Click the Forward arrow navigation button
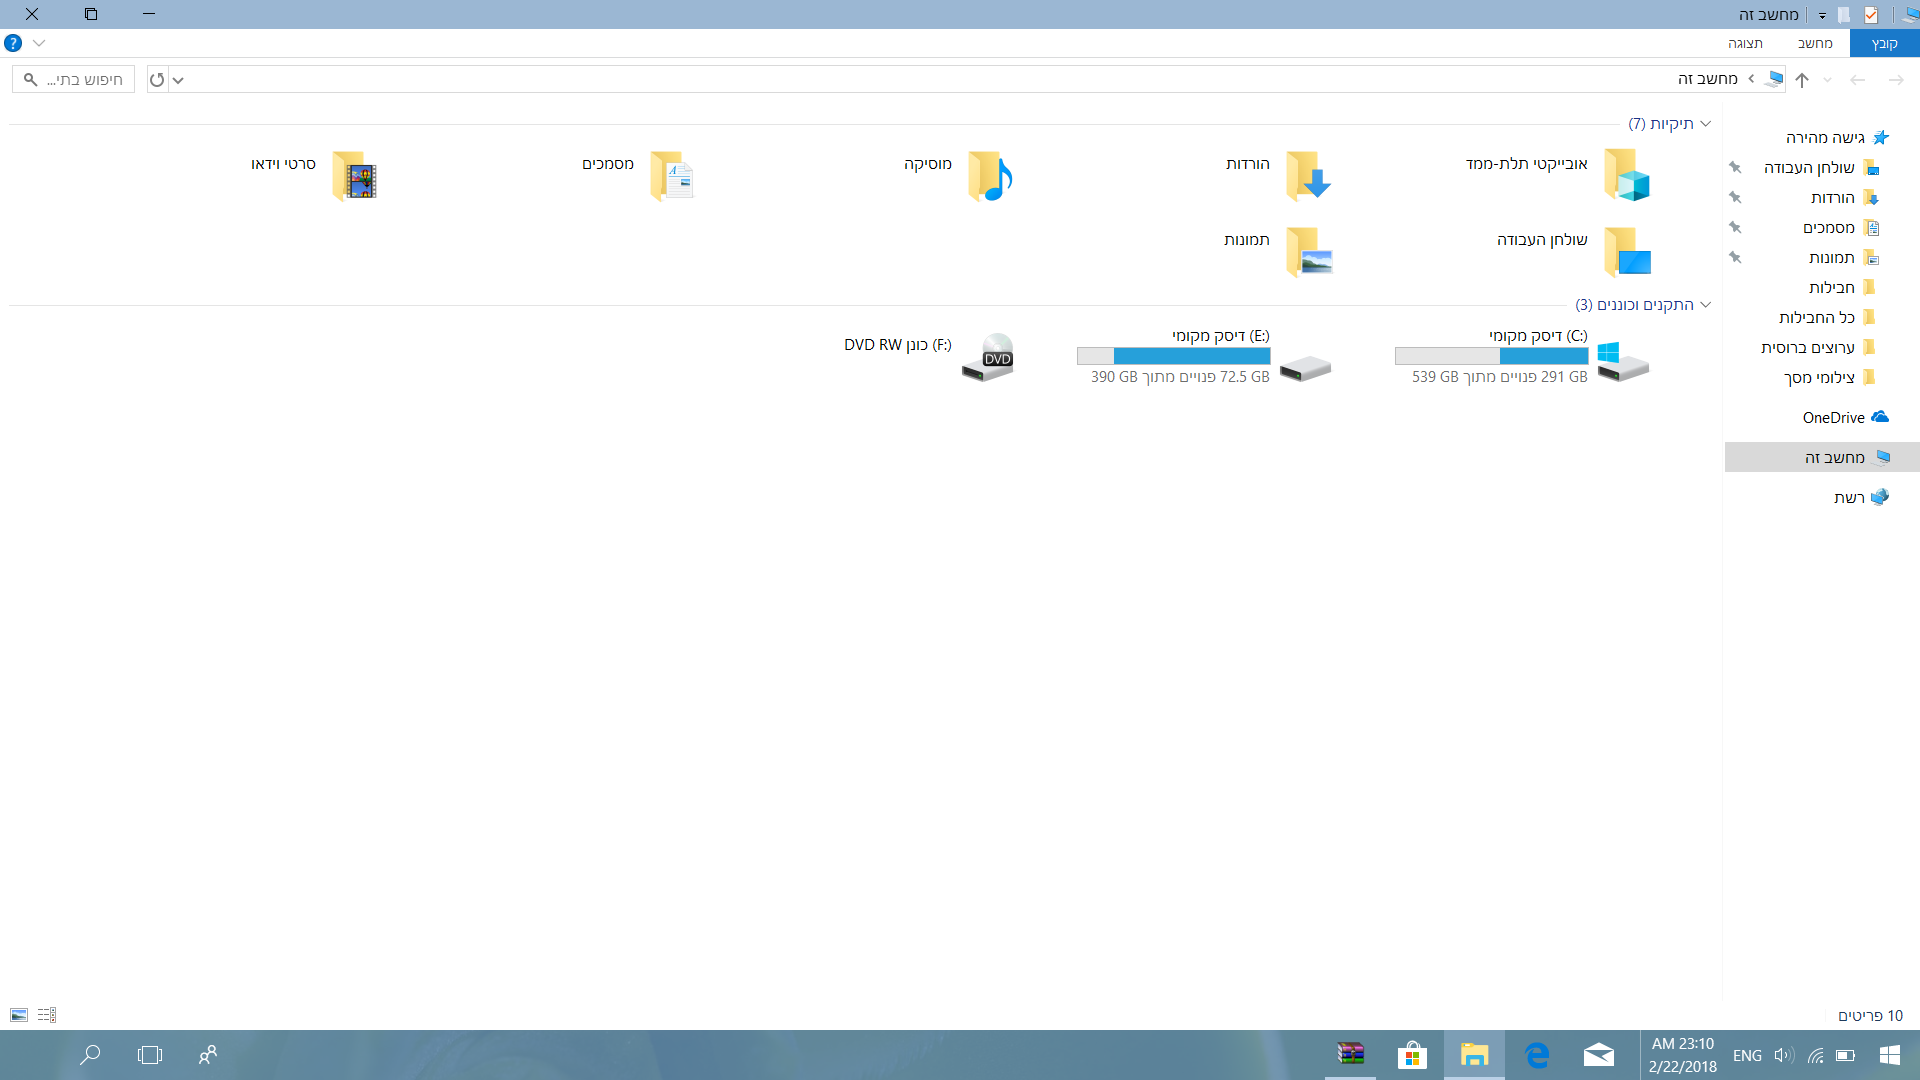This screenshot has height=1080, width=1920. coord(1896,80)
